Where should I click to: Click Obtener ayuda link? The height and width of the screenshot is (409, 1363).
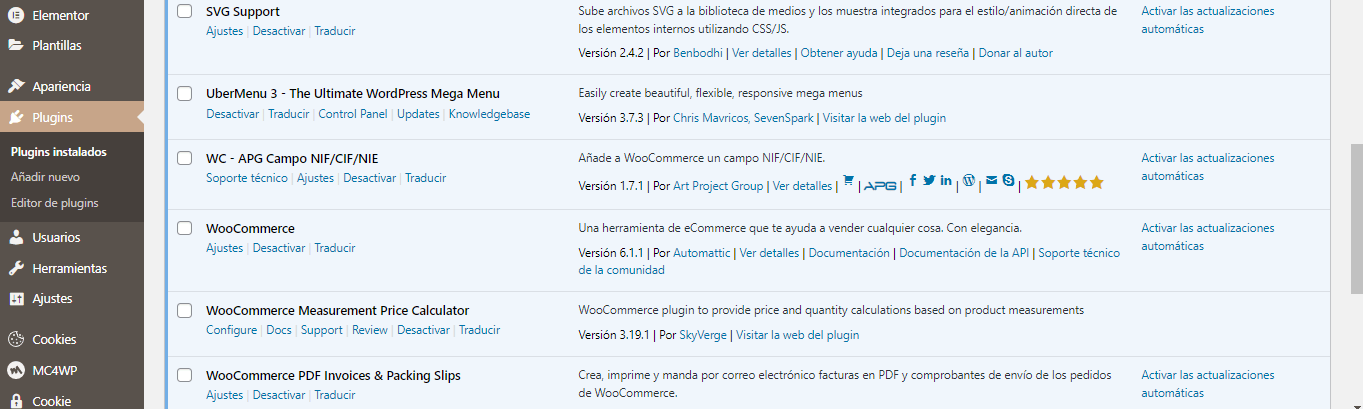tap(839, 53)
